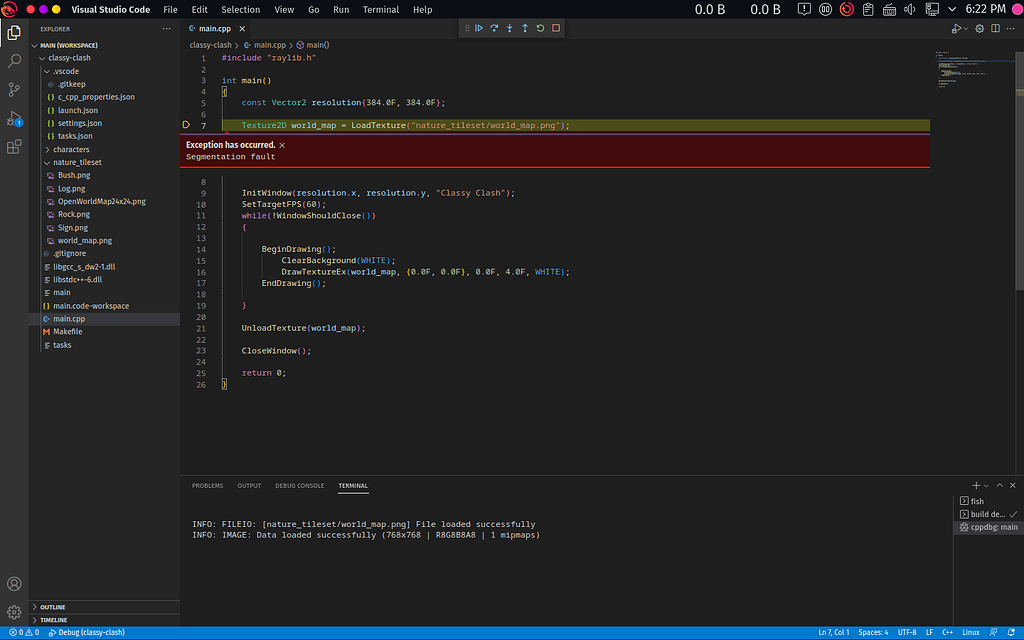This screenshot has width=1024, height=640.
Task: Maximize the terminal panel with the chevron
Action: point(998,485)
